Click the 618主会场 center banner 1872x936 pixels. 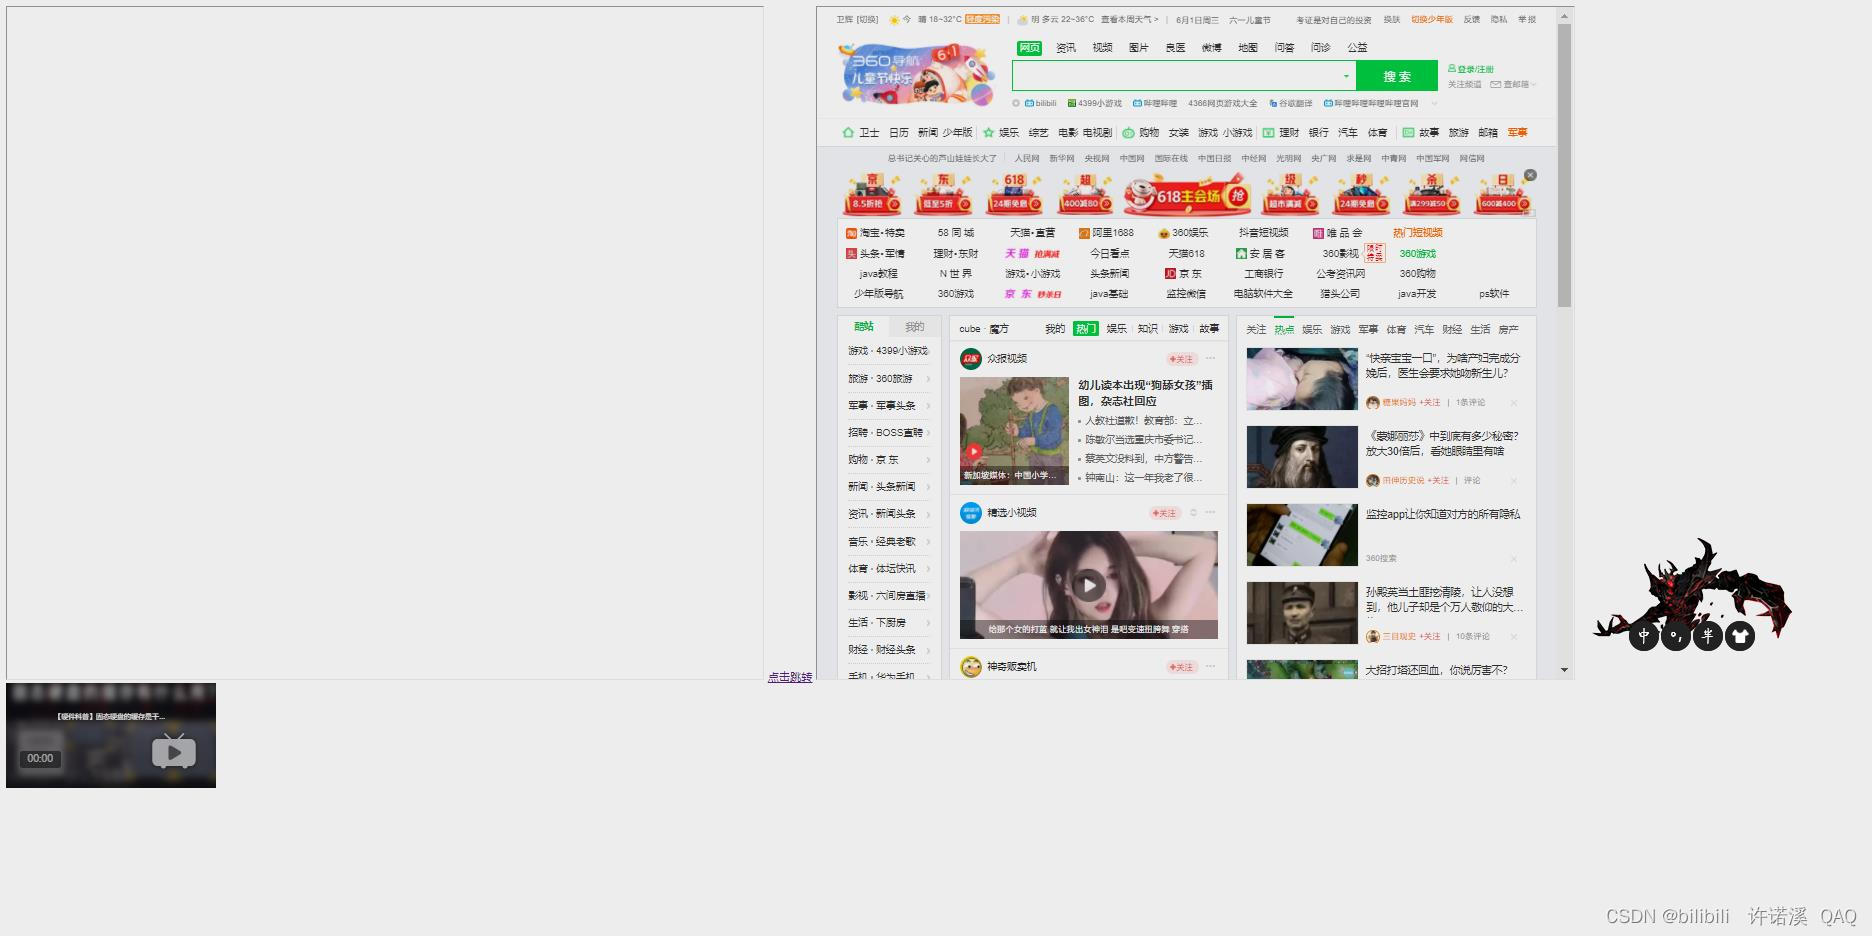(1187, 195)
